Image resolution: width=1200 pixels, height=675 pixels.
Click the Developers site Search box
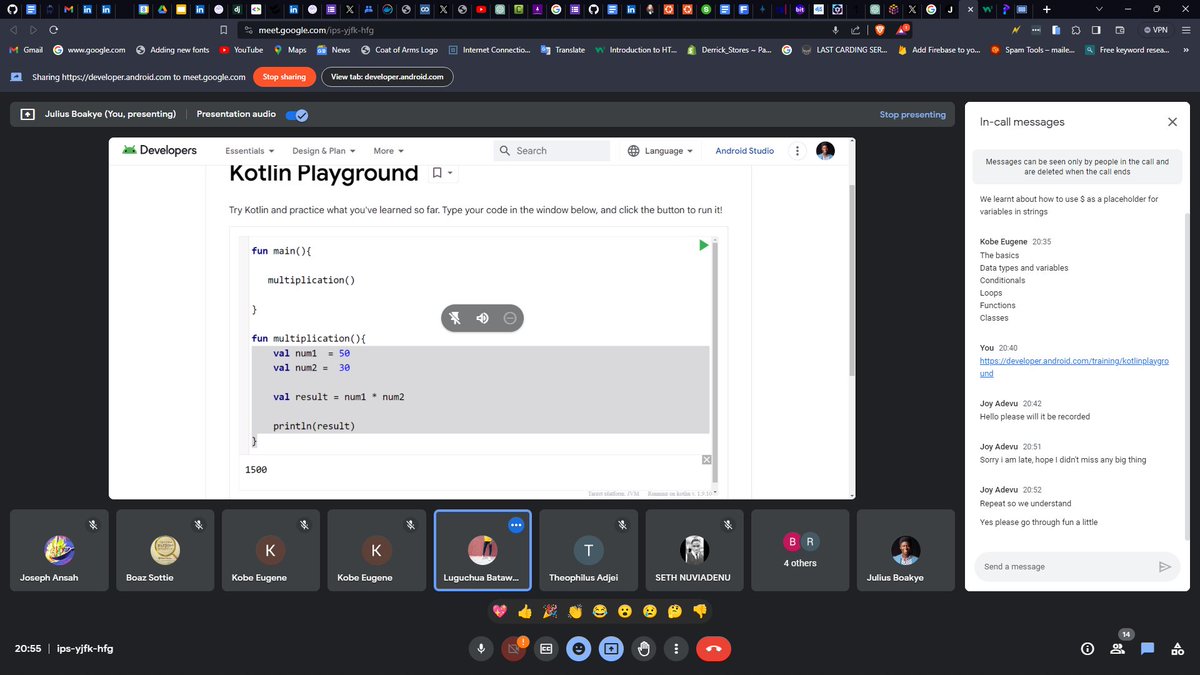(553, 151)
